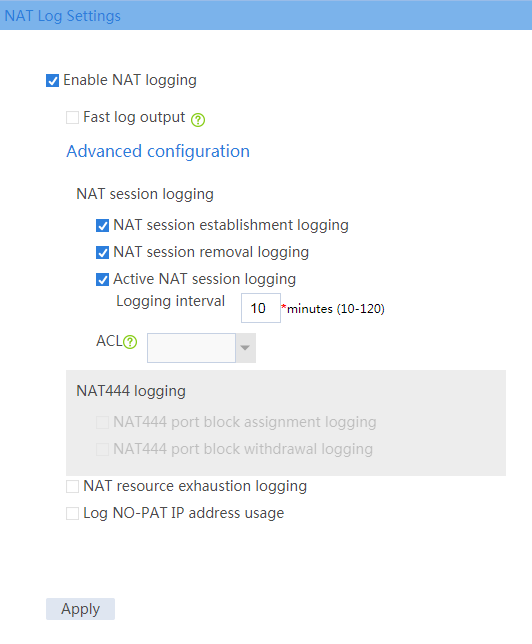
Task: Enable the Fast log output checkbox
Action: [72, 117]
